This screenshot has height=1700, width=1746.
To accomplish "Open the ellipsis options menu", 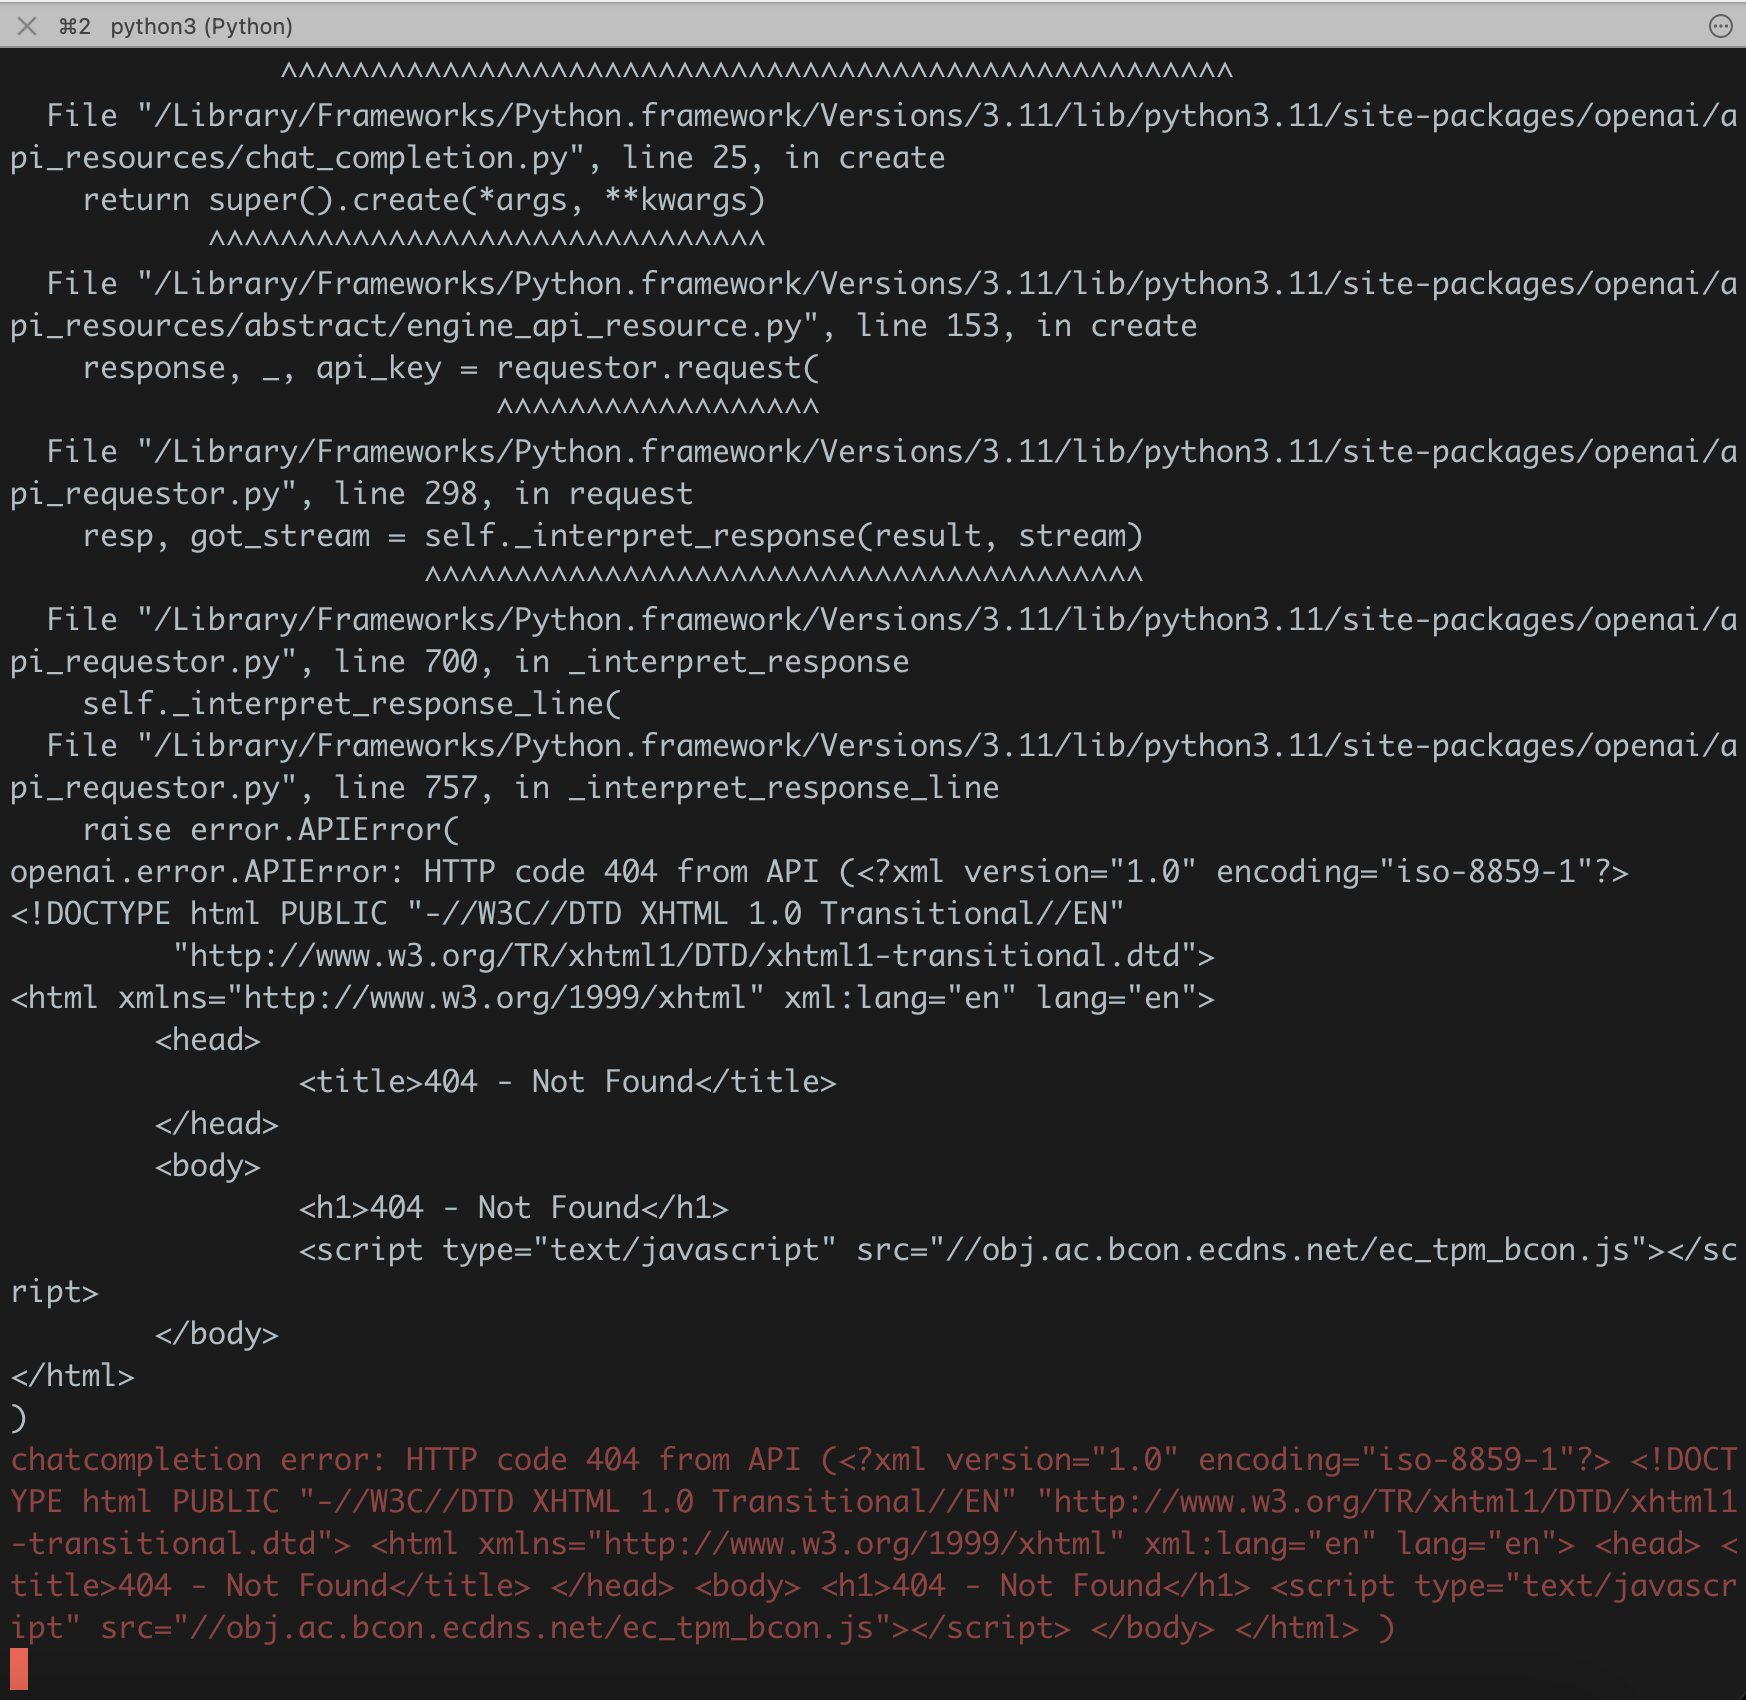I will click(x=1719, y=26).
